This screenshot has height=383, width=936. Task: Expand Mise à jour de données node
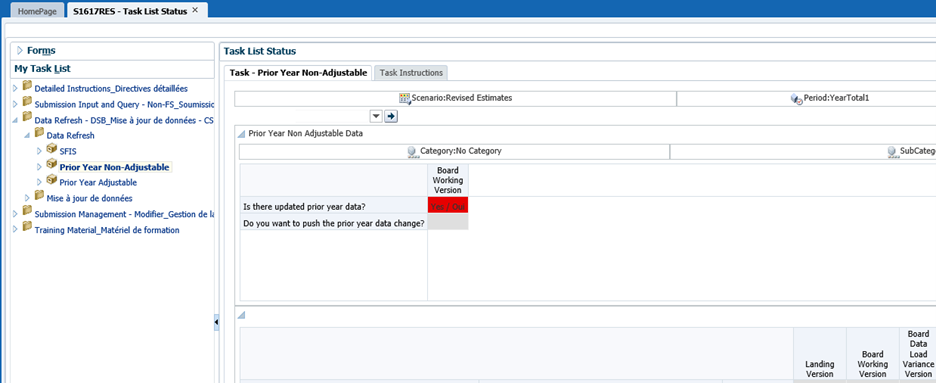27,198
